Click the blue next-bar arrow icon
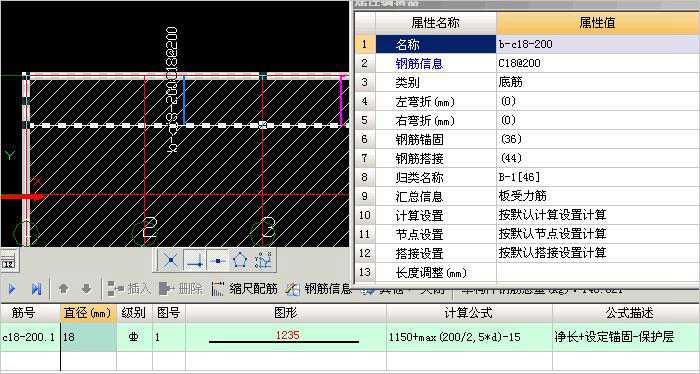The height and width of the screenshot is (374, 700). (x=12, y=289)
